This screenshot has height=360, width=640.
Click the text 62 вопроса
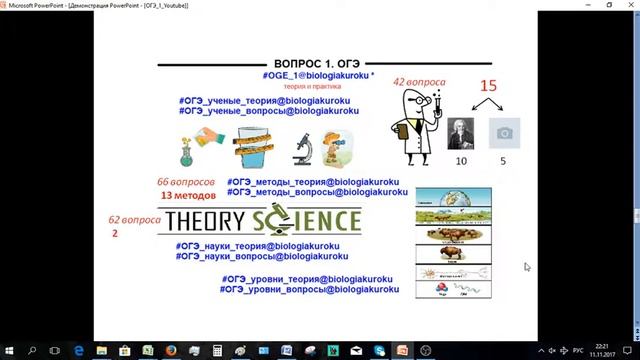[134, 220]
